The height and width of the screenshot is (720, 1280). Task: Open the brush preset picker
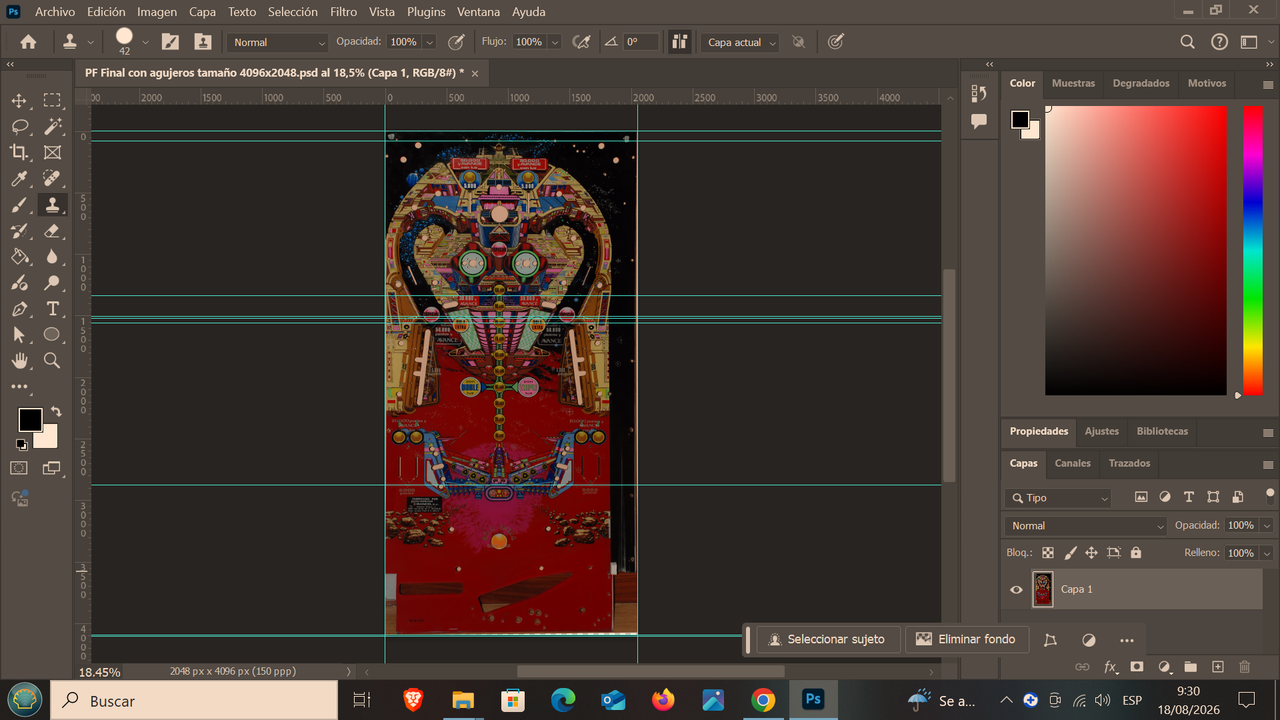click(146, 42)
